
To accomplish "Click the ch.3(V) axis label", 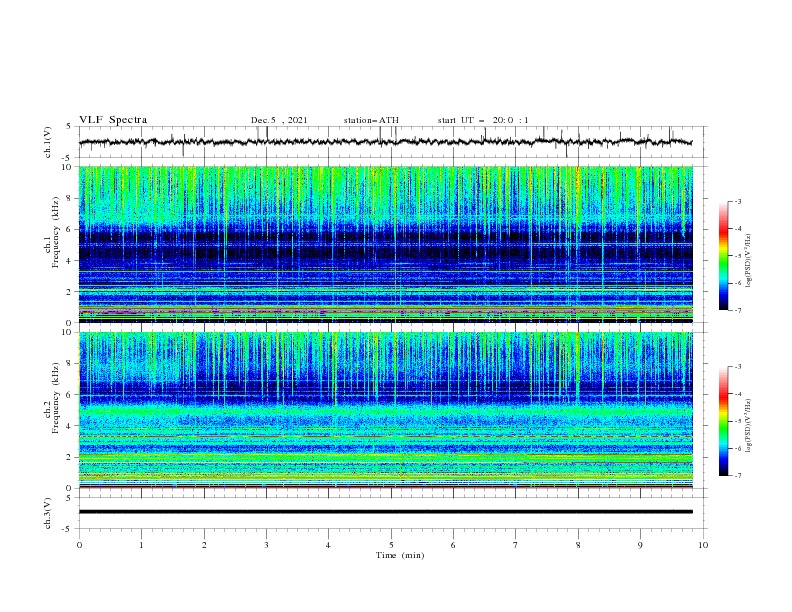I will 48,513.
